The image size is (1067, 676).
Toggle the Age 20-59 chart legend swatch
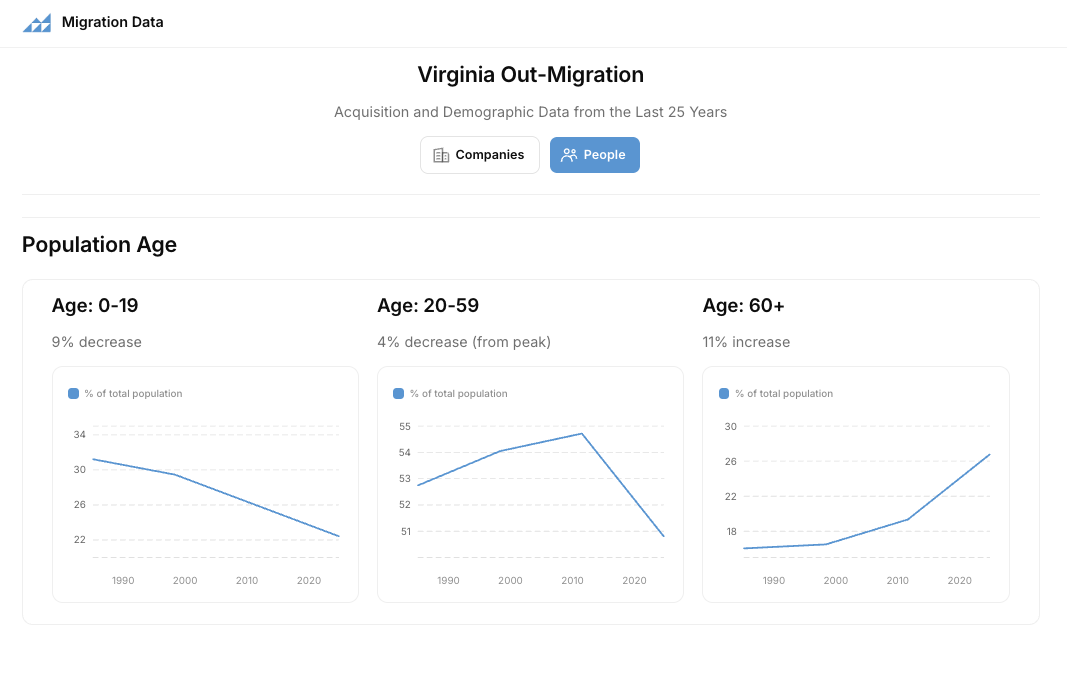point(399,393)
